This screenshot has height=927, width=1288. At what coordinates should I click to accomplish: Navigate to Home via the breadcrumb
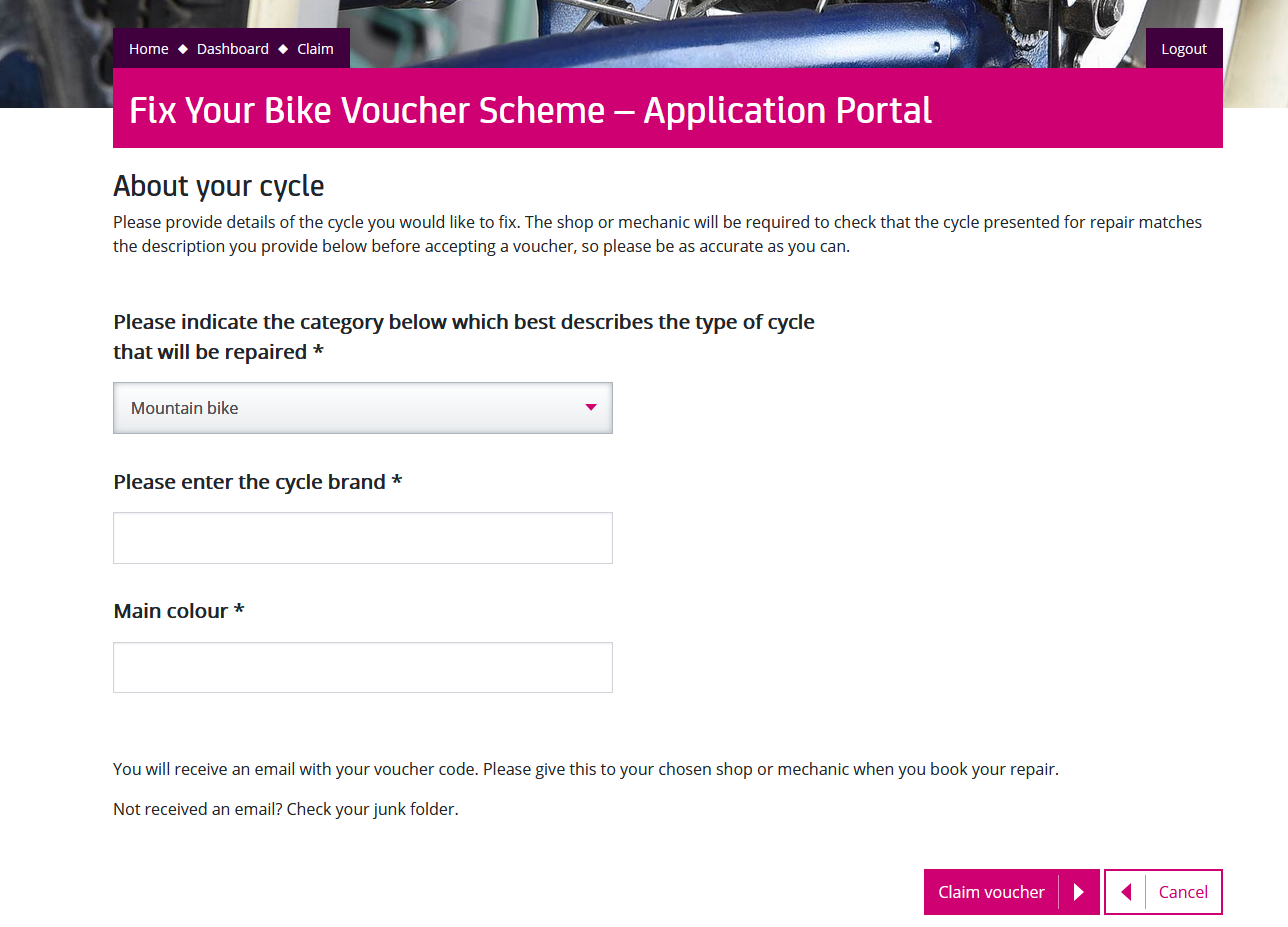coord(148,48)
